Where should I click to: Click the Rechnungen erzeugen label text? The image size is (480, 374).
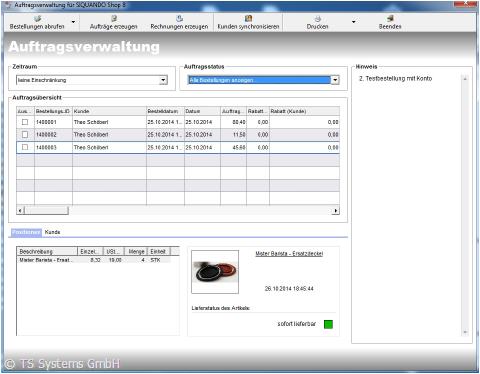[x=179, y=26]
